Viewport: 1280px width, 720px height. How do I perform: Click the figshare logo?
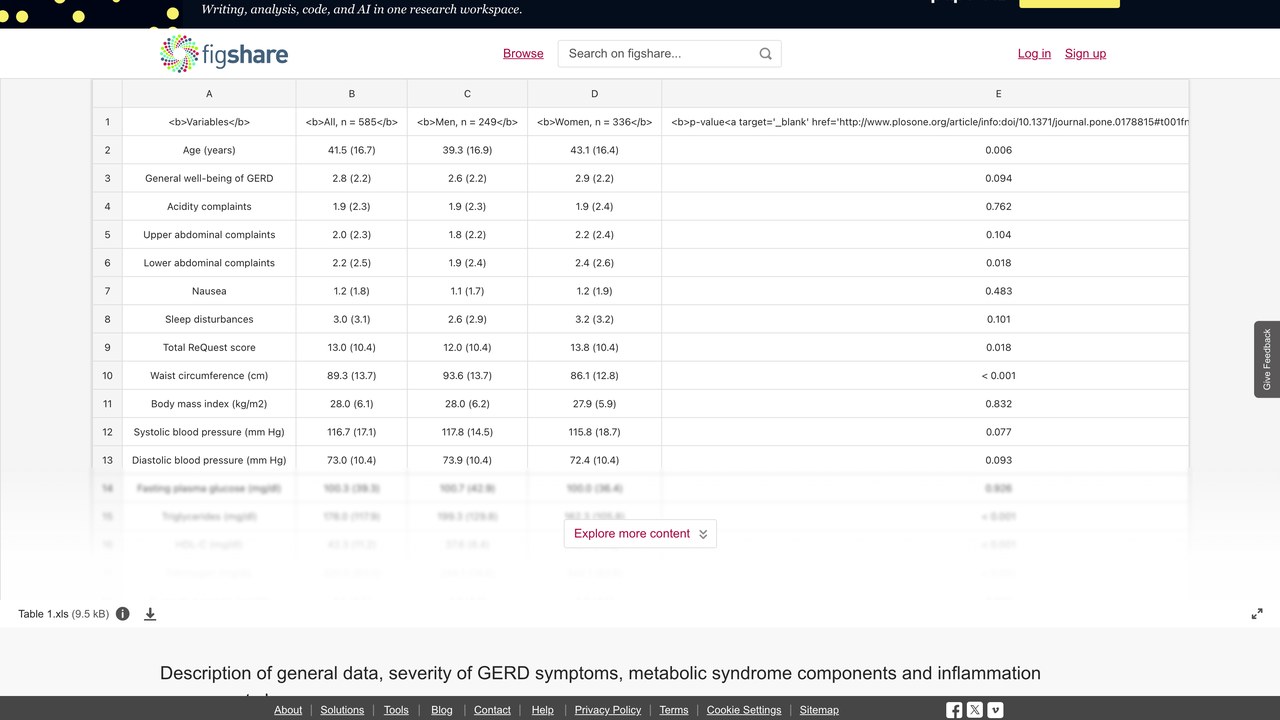[x=224, y=54]
